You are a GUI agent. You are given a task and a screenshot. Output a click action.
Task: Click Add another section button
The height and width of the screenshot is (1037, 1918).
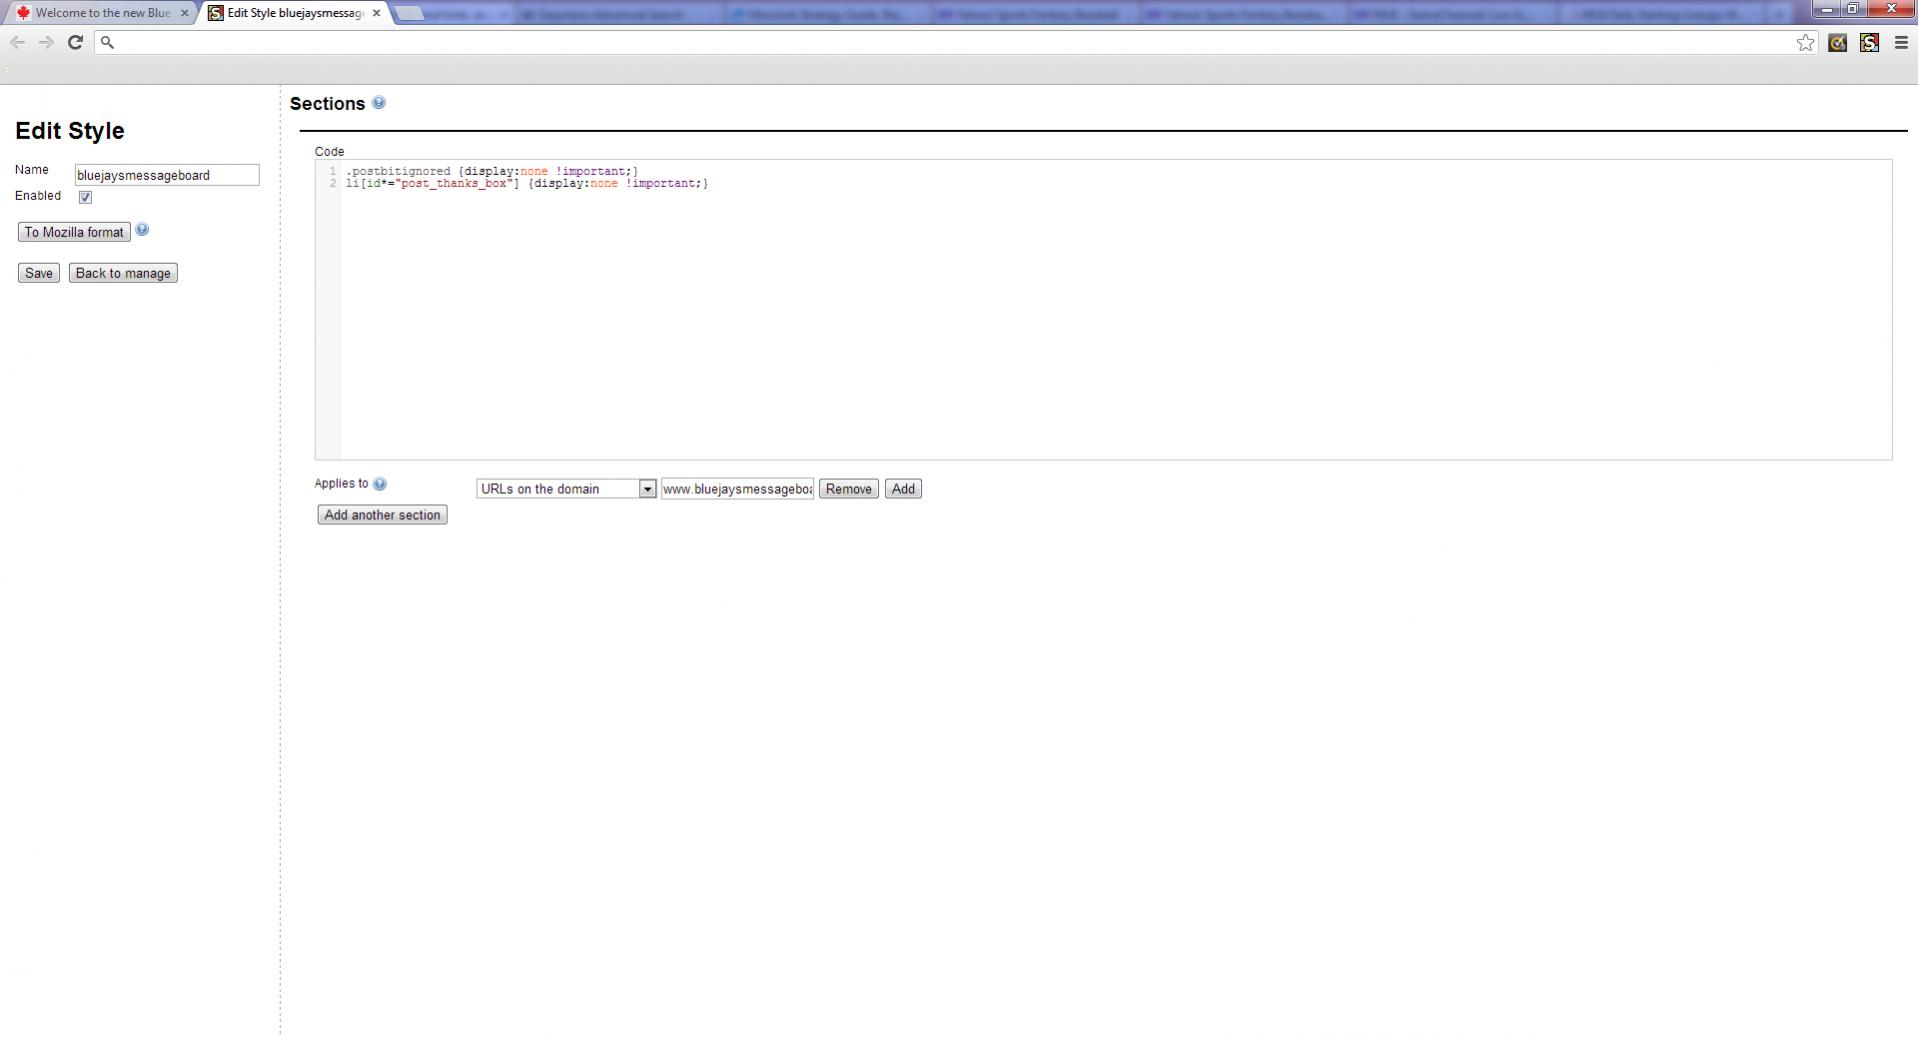tap(382, 515)
